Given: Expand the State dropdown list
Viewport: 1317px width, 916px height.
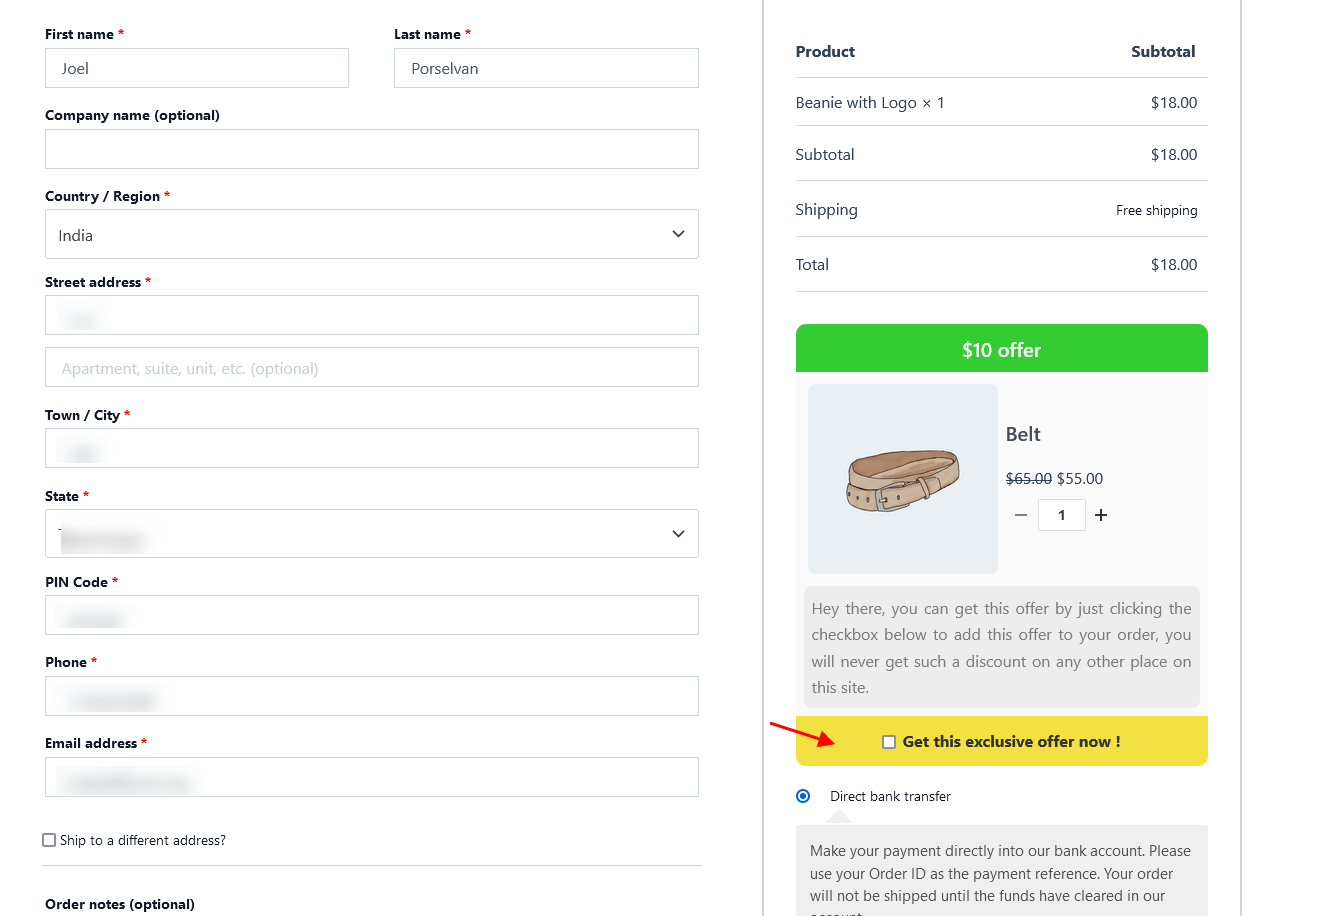Looking at the screenshot, I should coord(371,534).
